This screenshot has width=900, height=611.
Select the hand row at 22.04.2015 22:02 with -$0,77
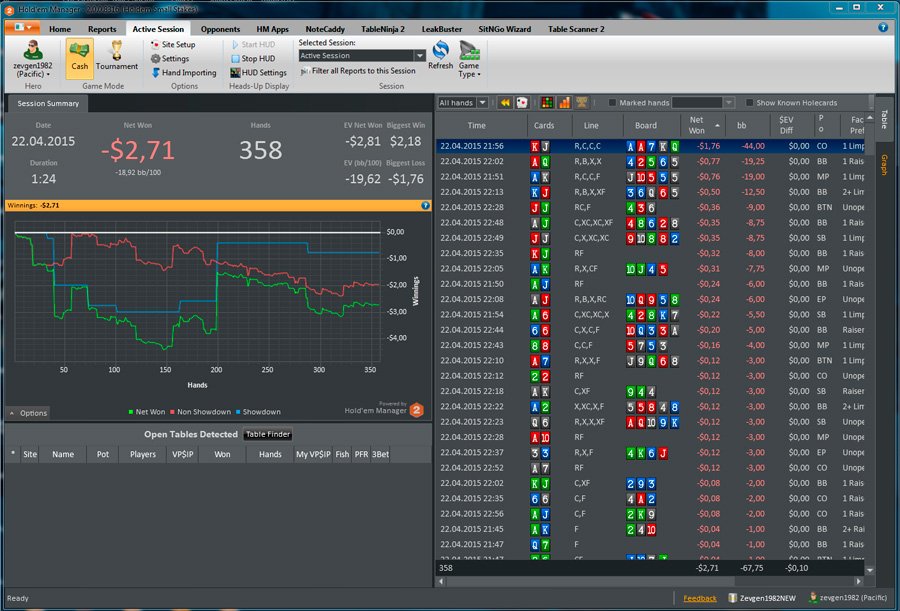point(650,161)
